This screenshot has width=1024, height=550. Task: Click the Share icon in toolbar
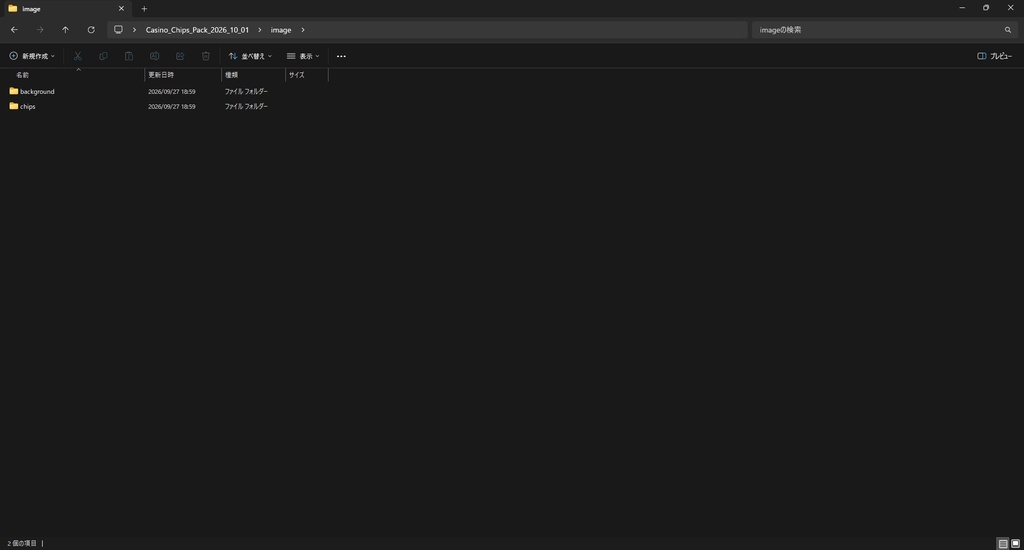(180, 56)
